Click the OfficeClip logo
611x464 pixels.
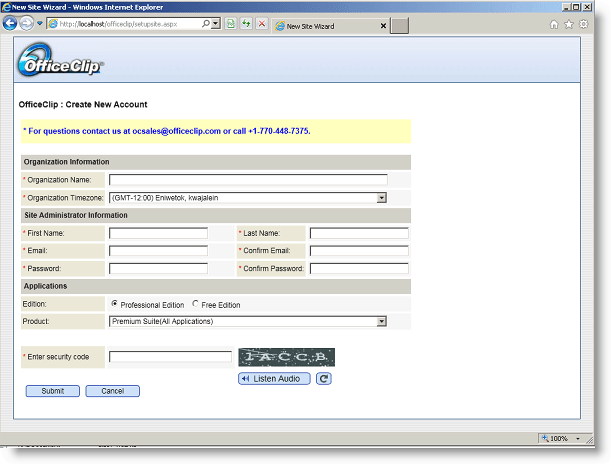pos(60,60)
